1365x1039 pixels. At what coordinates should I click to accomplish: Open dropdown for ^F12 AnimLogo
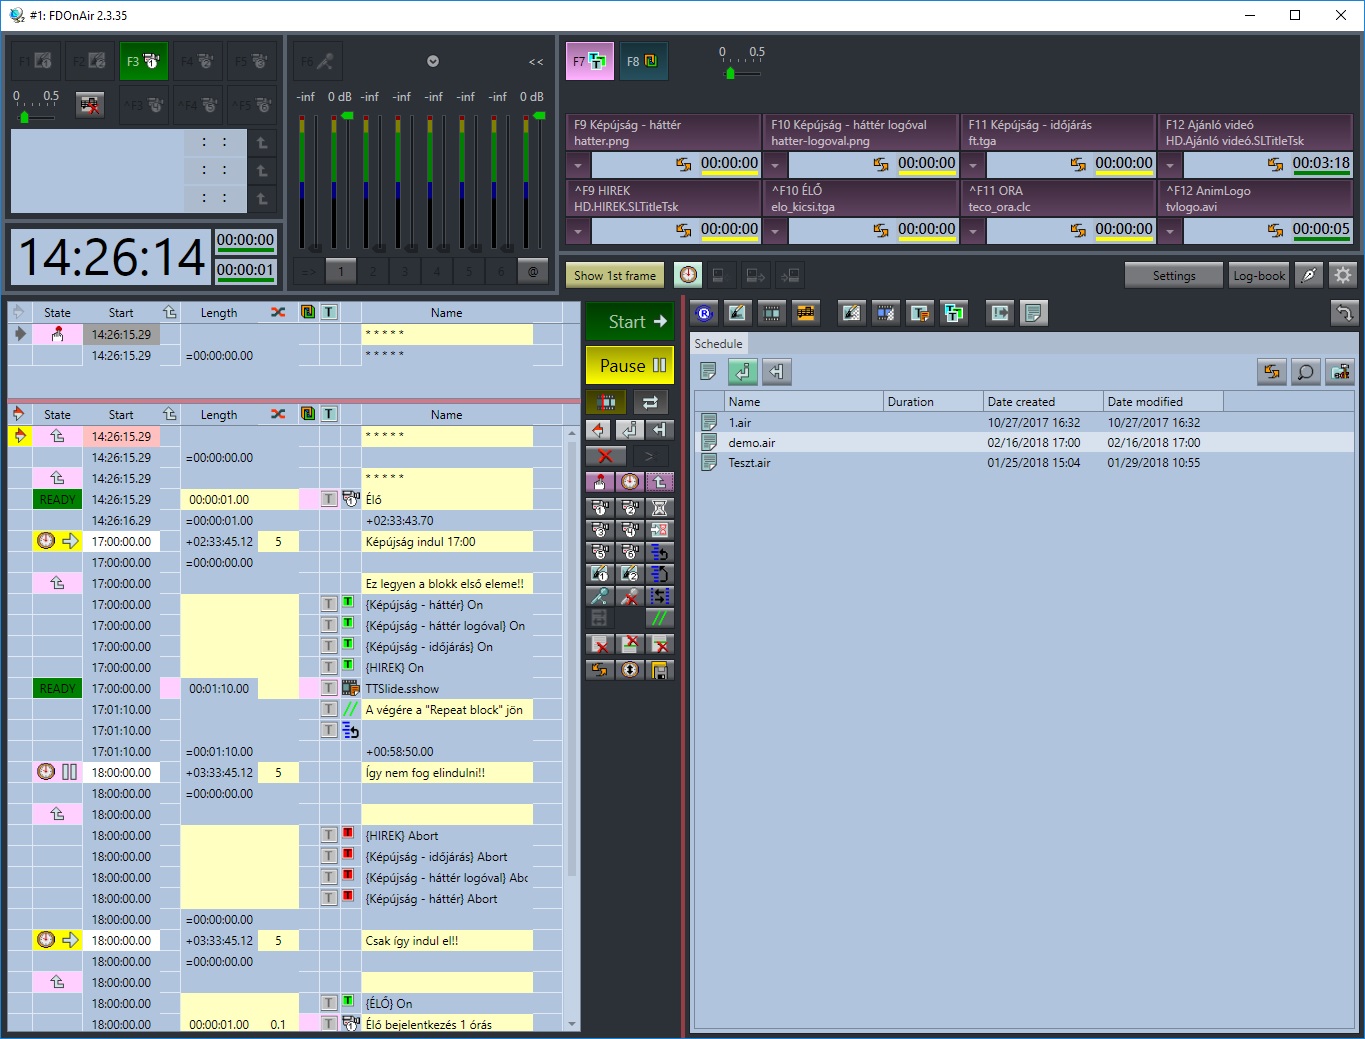pyautogui.click(x=1169, y=230)
